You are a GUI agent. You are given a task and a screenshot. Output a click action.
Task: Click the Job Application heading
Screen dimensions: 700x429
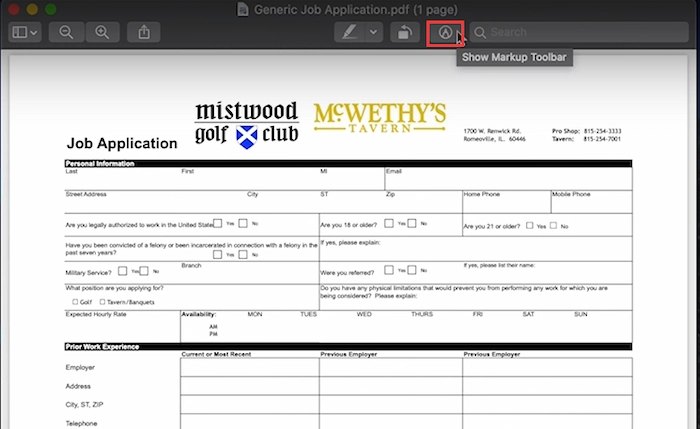tap(122, 143)
